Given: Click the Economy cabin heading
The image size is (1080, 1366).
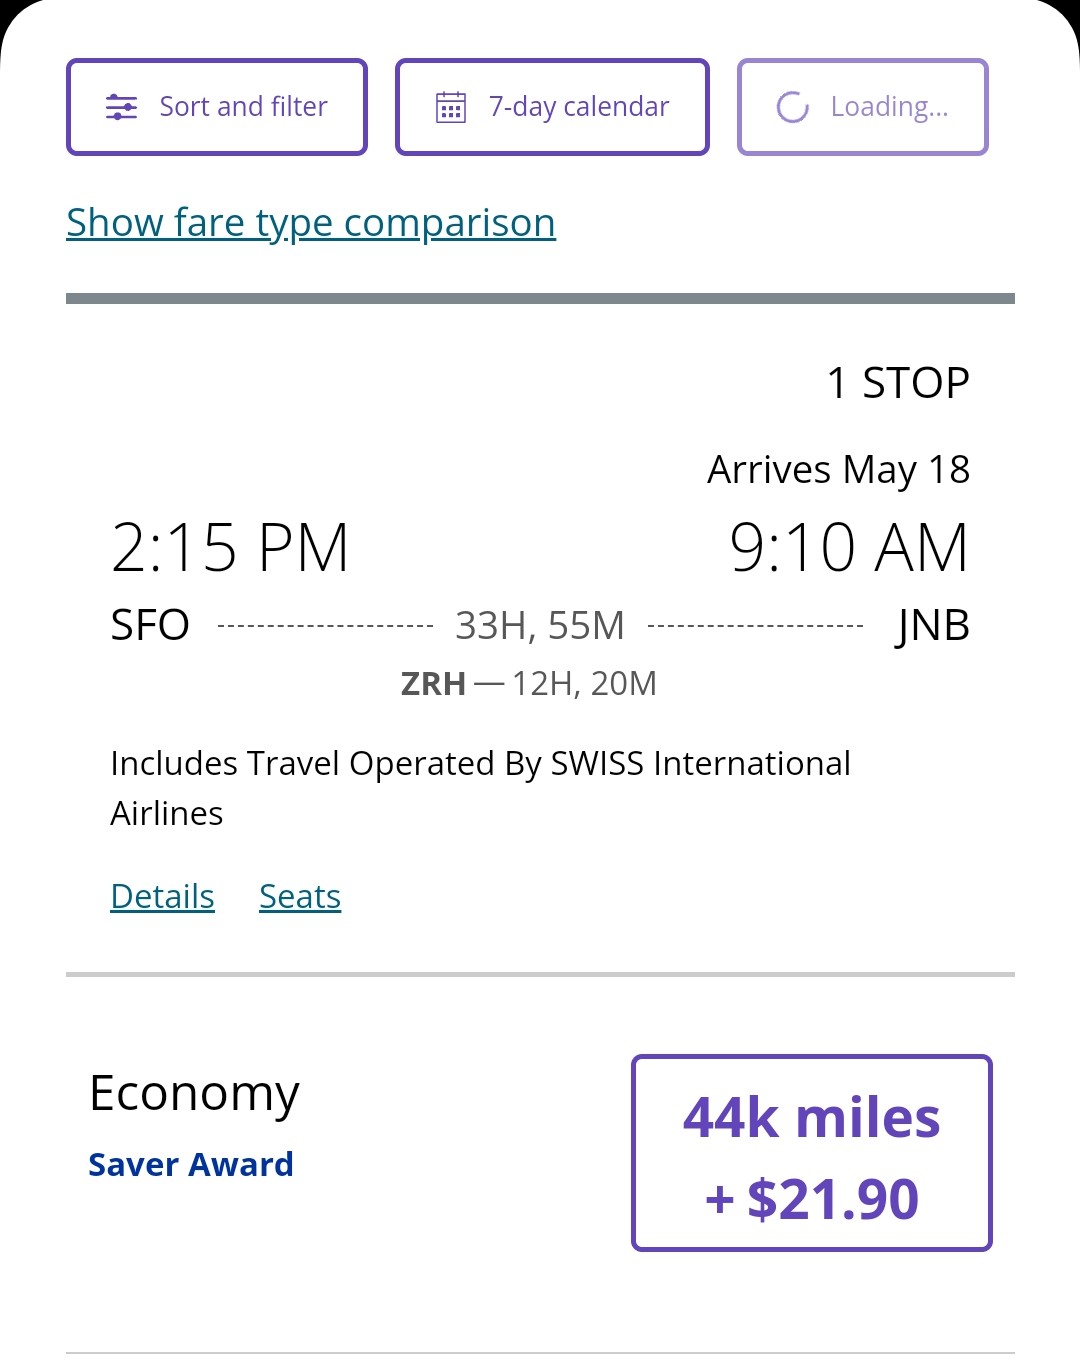Looking at the screenshot, I should (x=194, y=1093).
